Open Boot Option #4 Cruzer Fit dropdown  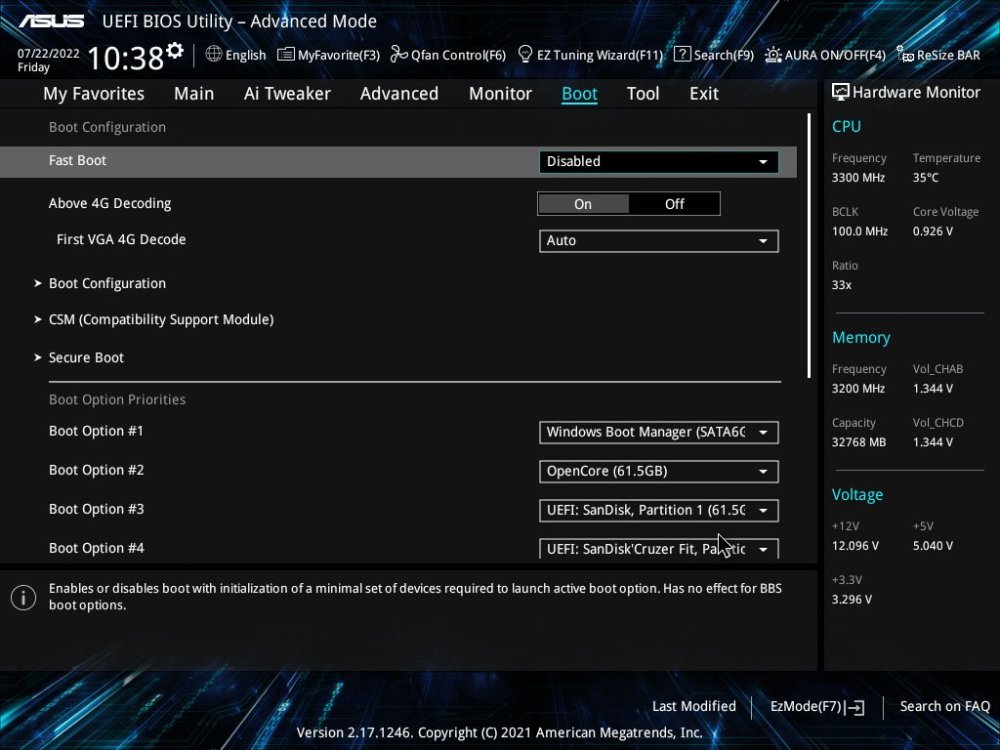click(658, 548)
